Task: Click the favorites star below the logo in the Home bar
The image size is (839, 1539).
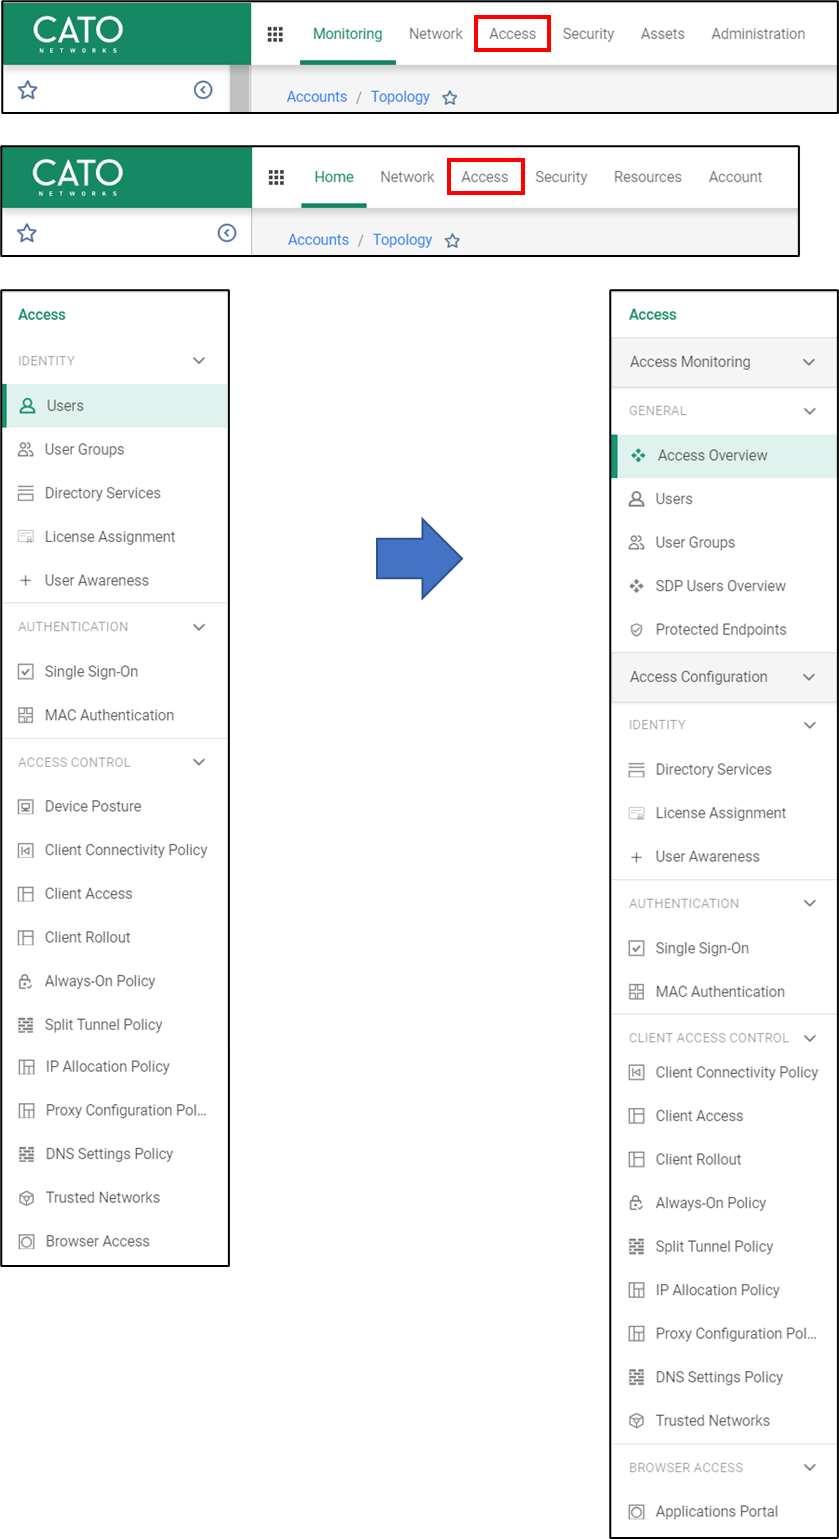Action: pyautogui.click(x=28, y=233)
